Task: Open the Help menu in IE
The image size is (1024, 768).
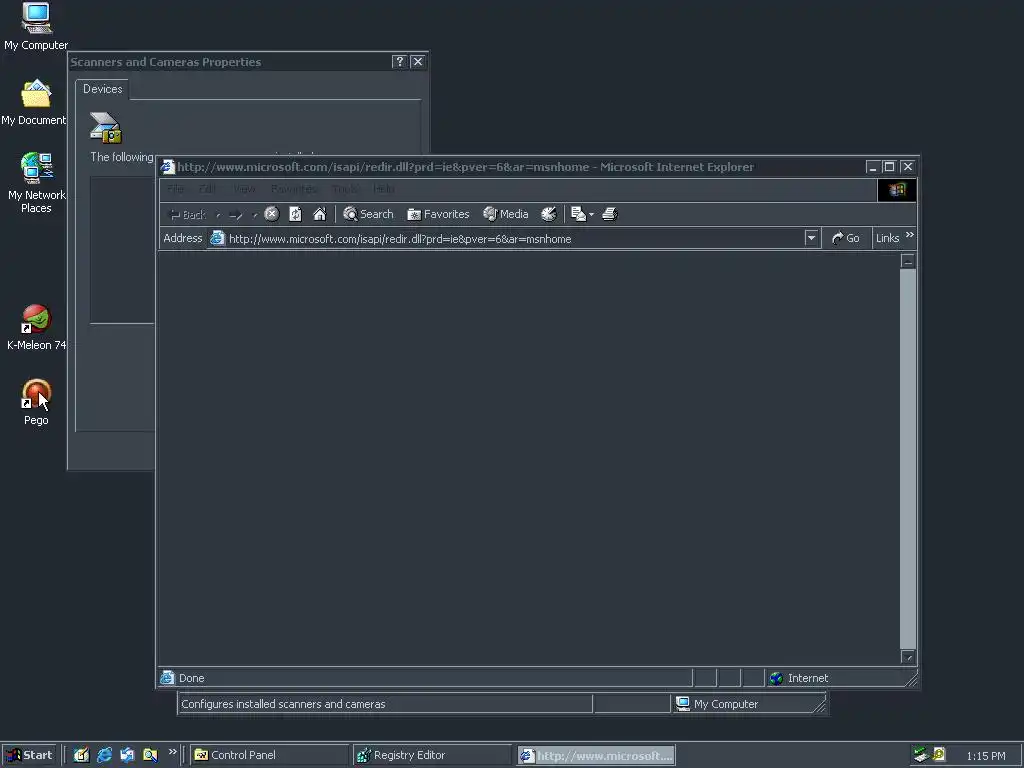Action: pos(383,189)
